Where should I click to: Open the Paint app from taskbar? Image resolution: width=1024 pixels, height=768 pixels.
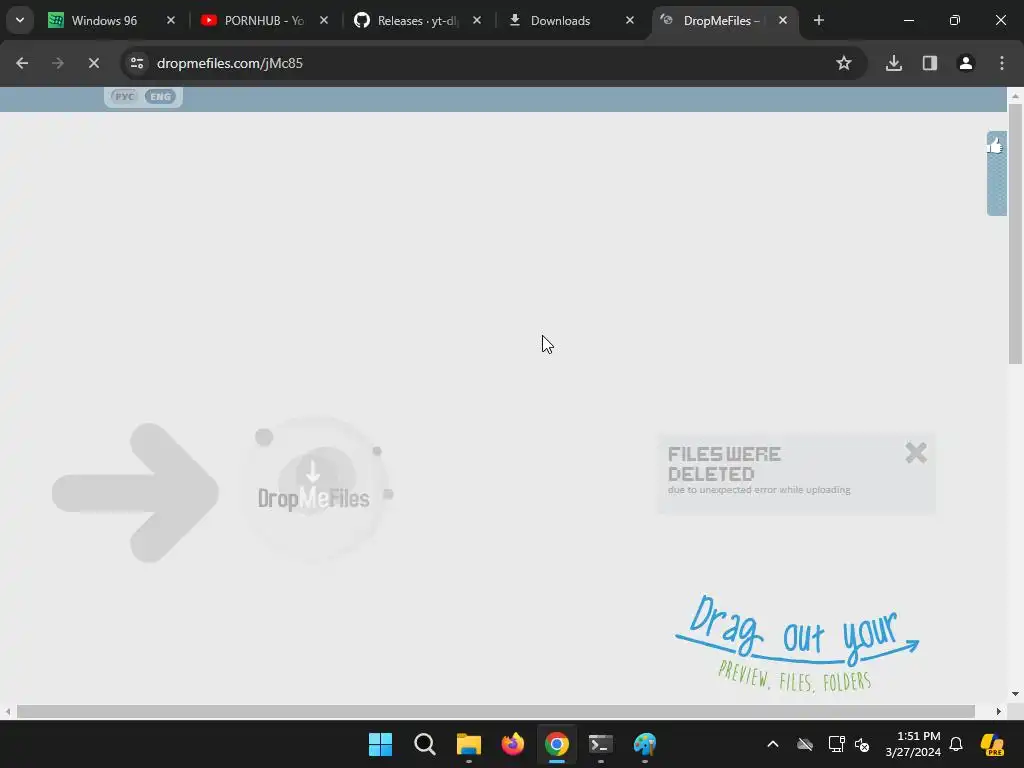(645, 744)
